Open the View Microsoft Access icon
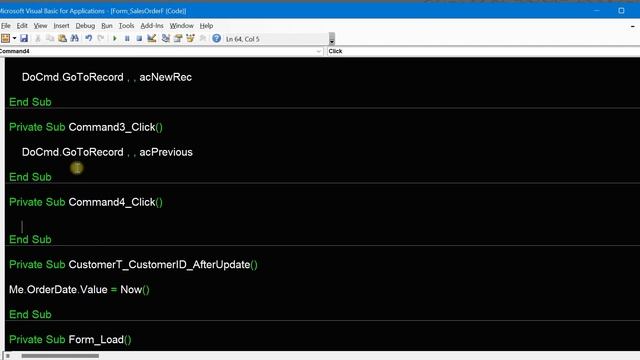Screen dimensions: 640x360 5,38
